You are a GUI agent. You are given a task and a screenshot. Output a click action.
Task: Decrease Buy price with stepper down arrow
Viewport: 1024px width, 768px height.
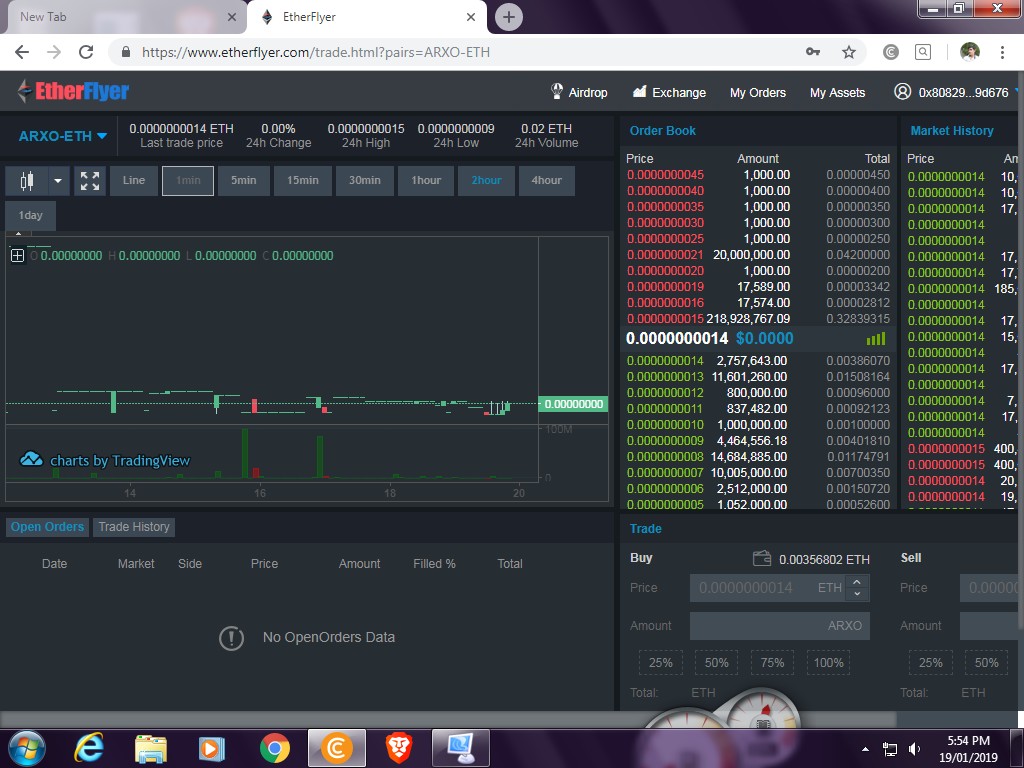point(857,594)
